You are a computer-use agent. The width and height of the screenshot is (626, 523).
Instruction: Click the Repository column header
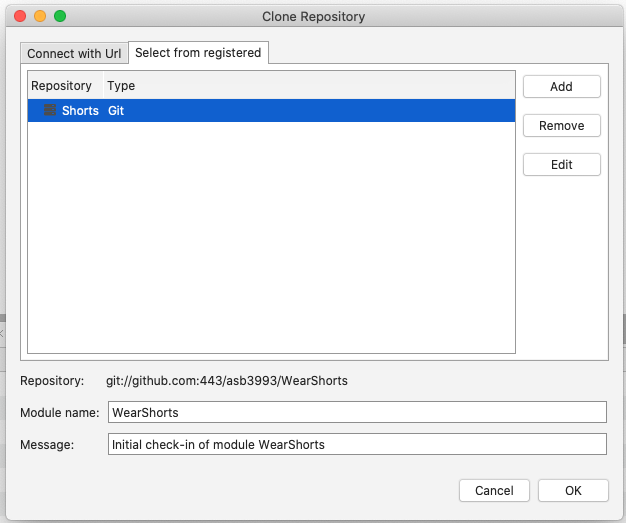[65, 85]
